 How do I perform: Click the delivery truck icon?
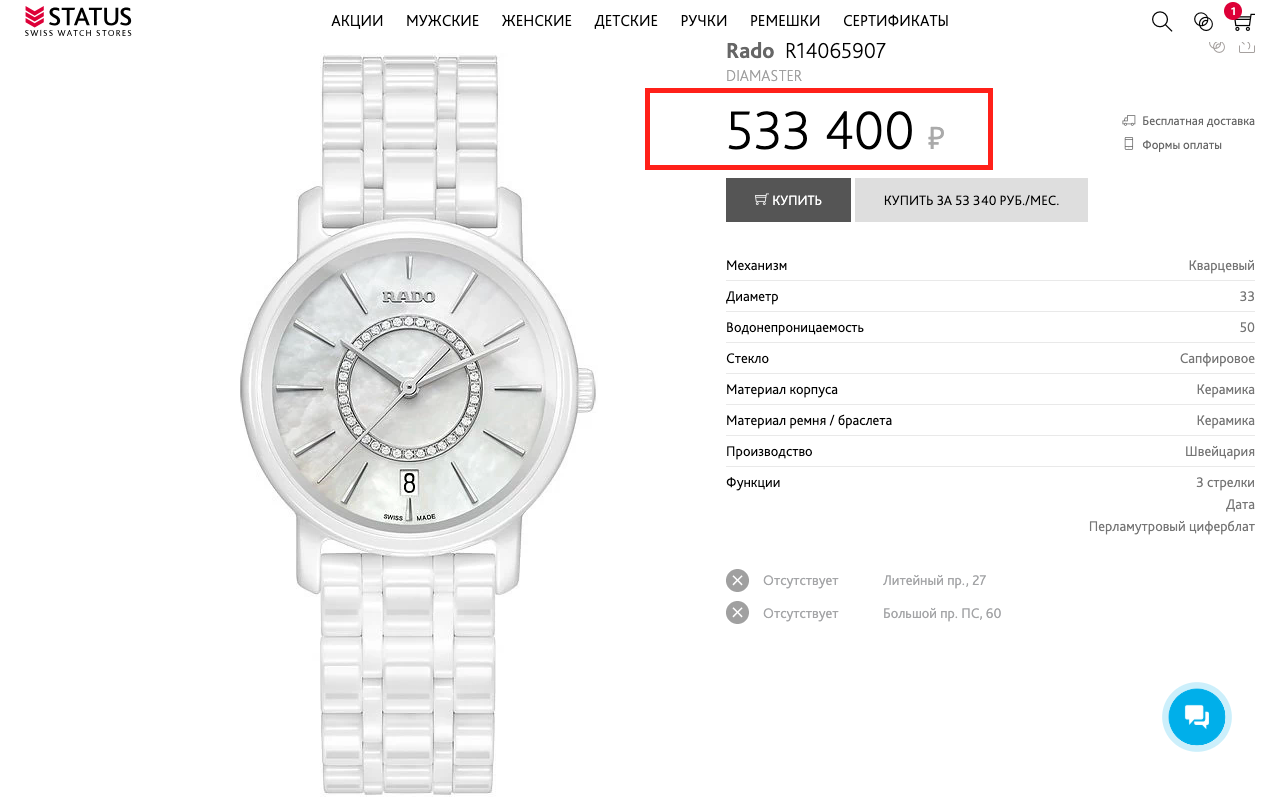(1129, 121)
